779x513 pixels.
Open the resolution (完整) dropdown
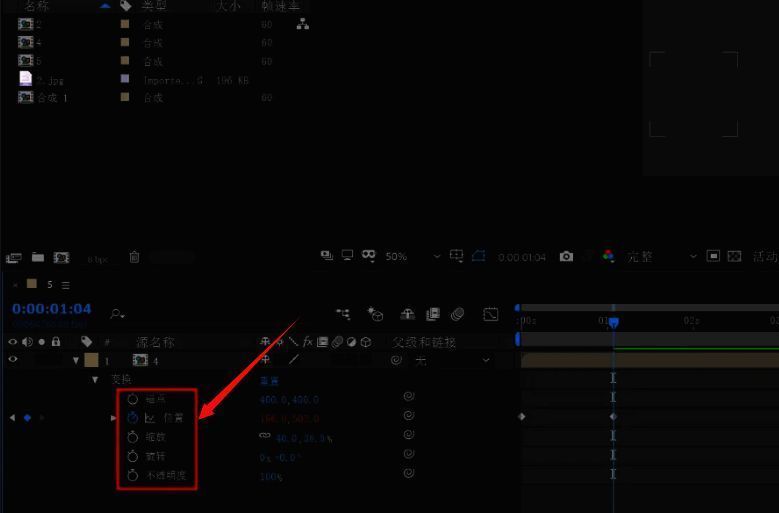click(658, 257)
